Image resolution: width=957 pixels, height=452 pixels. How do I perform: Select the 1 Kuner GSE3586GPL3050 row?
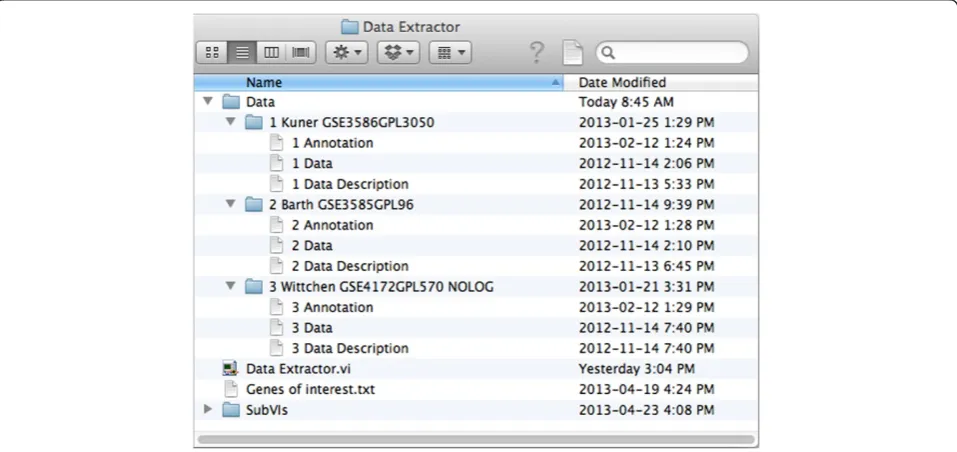coord(476,123)
